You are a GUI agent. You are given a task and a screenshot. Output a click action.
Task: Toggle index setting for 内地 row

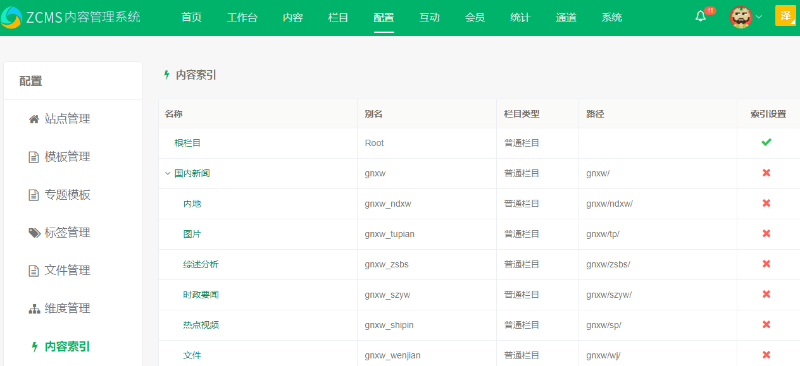pos(766,203)
